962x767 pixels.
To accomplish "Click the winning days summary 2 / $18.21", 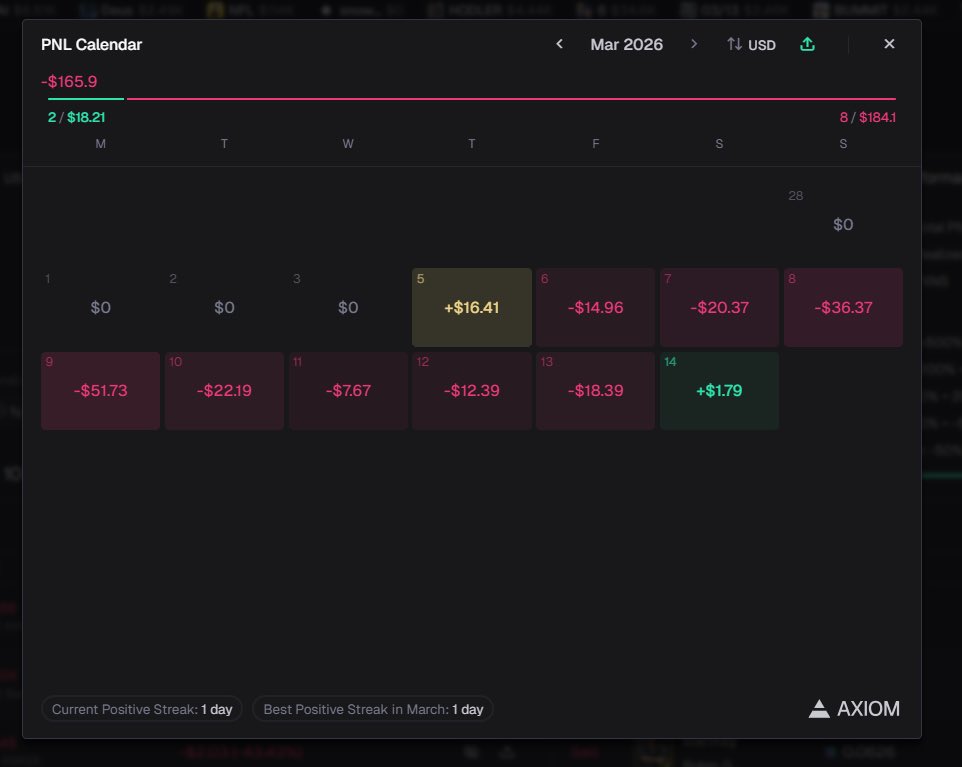I will [x=77, y=117].
